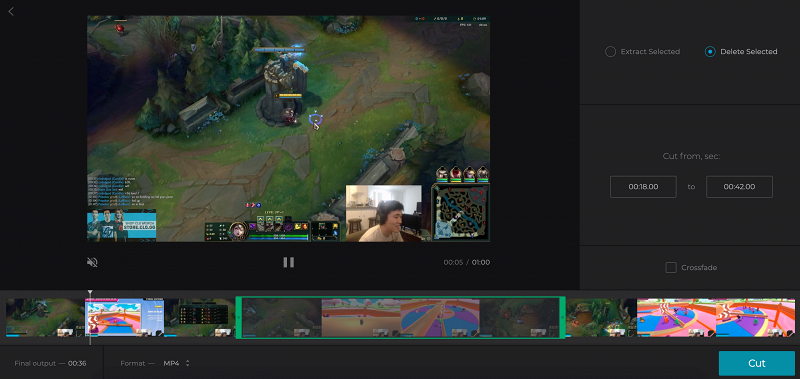Go back with the top-left arrow

click(11, 11)
